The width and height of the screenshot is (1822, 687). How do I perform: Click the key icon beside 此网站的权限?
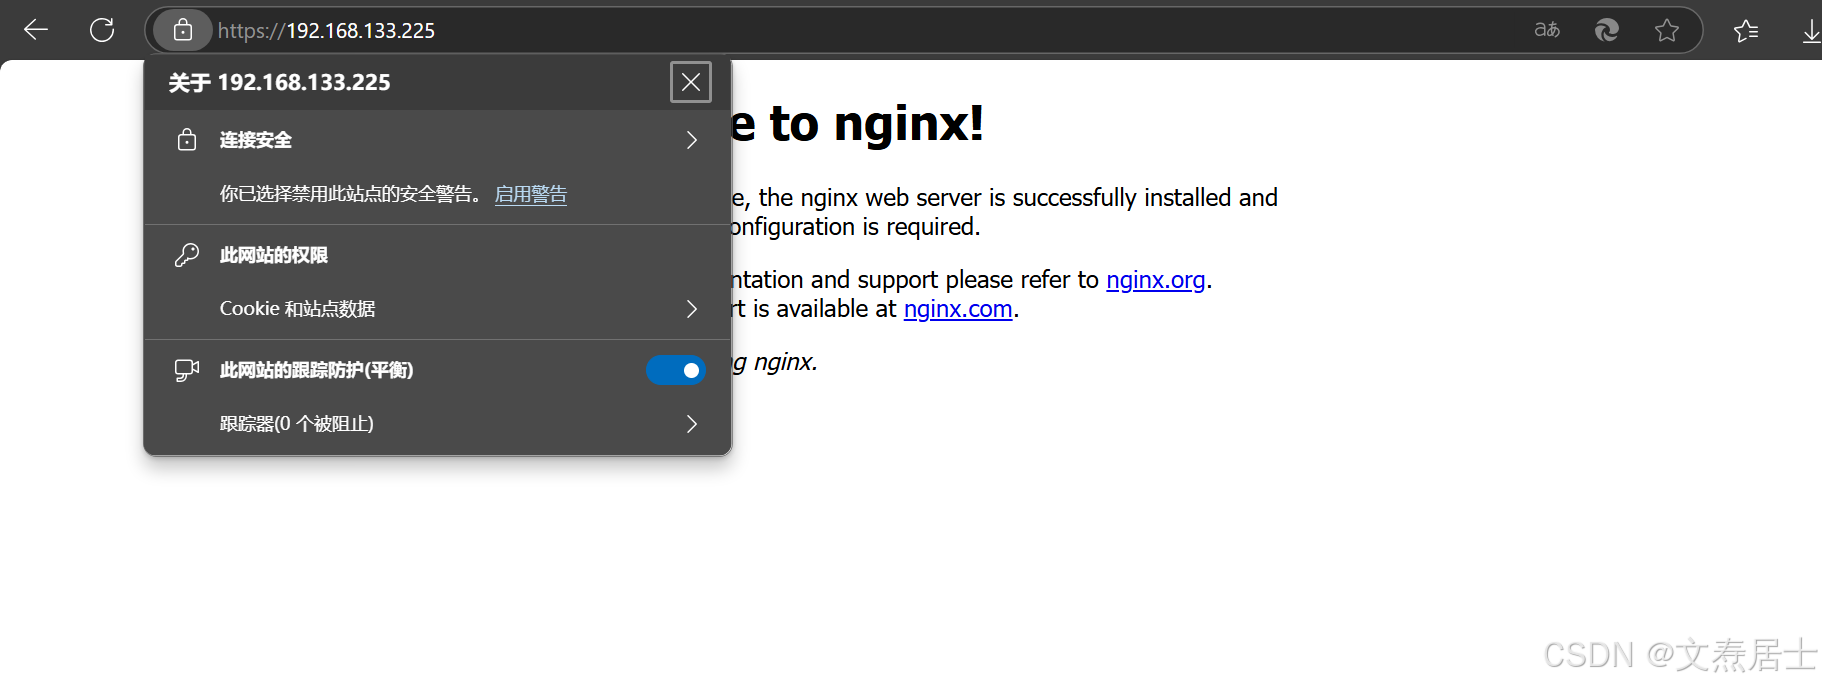[187, 255]
